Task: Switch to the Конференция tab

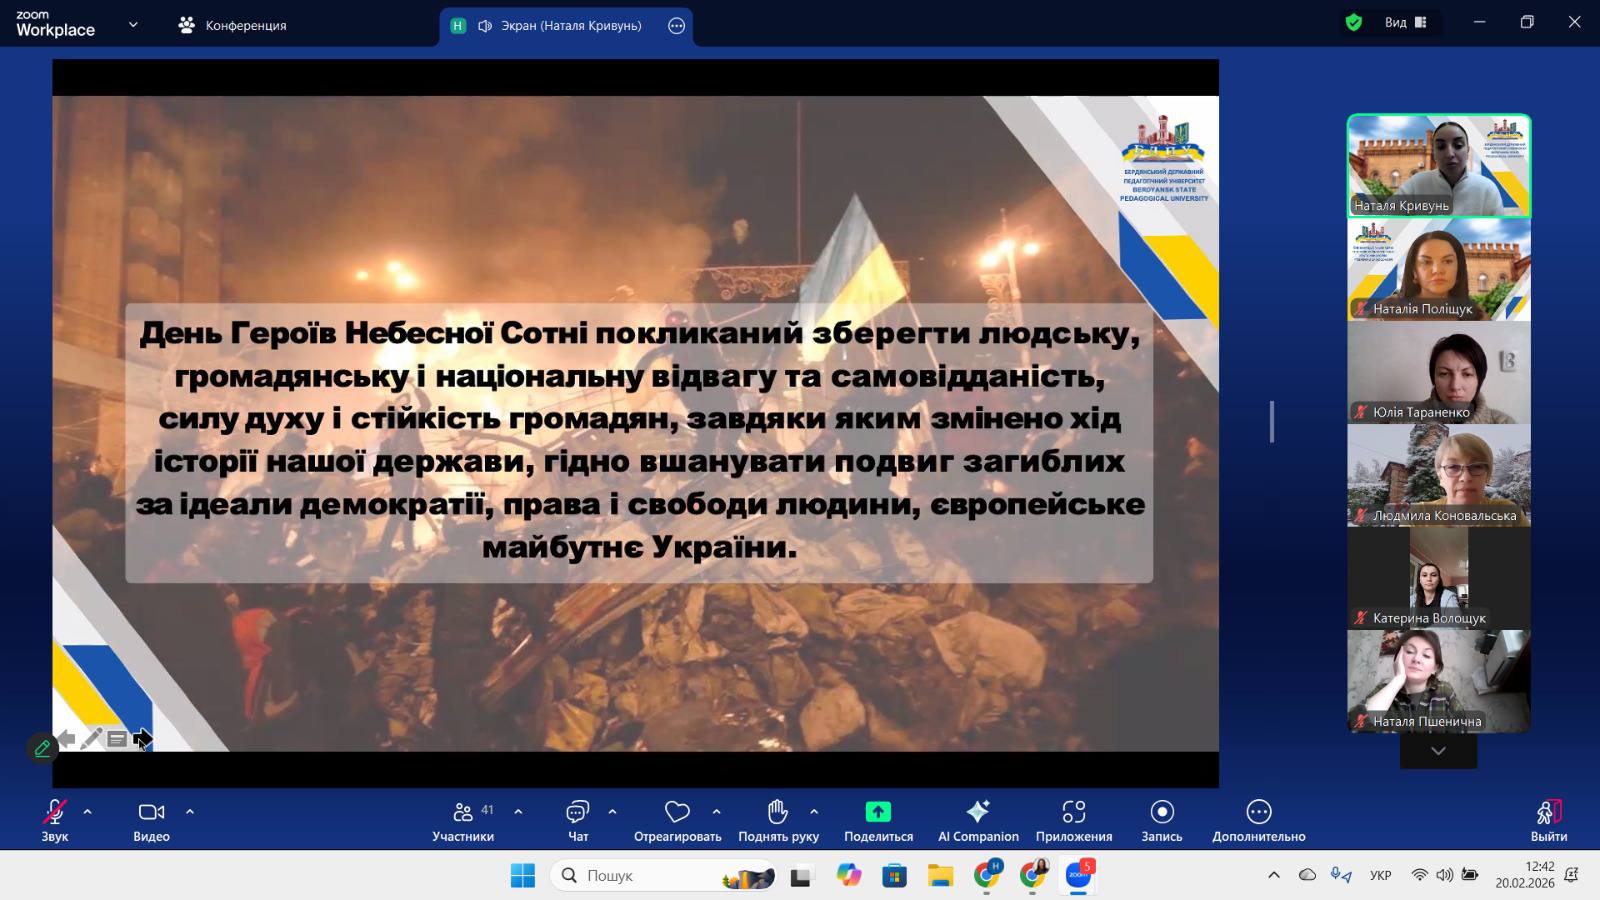Action: [232, 25]
